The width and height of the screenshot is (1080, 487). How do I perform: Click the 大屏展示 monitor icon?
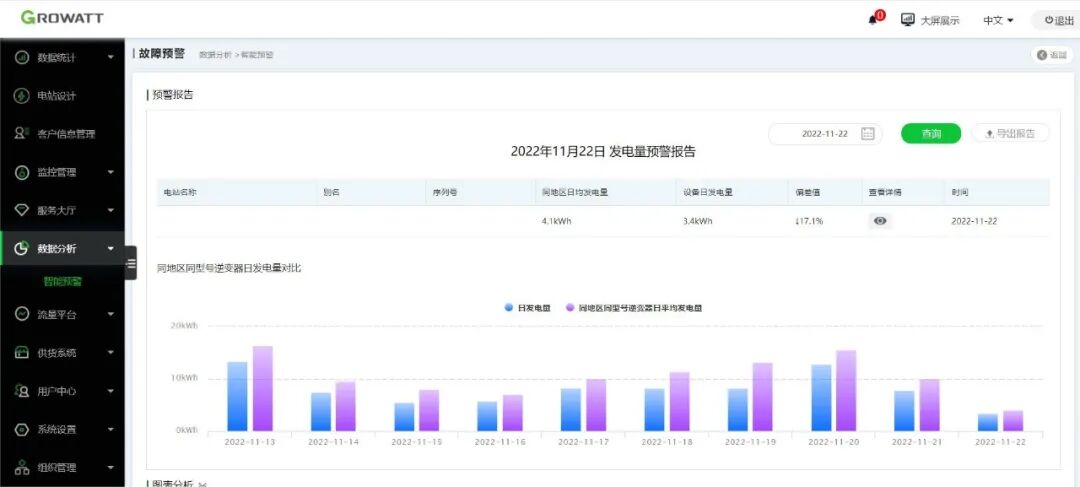(x=908, y=19)
